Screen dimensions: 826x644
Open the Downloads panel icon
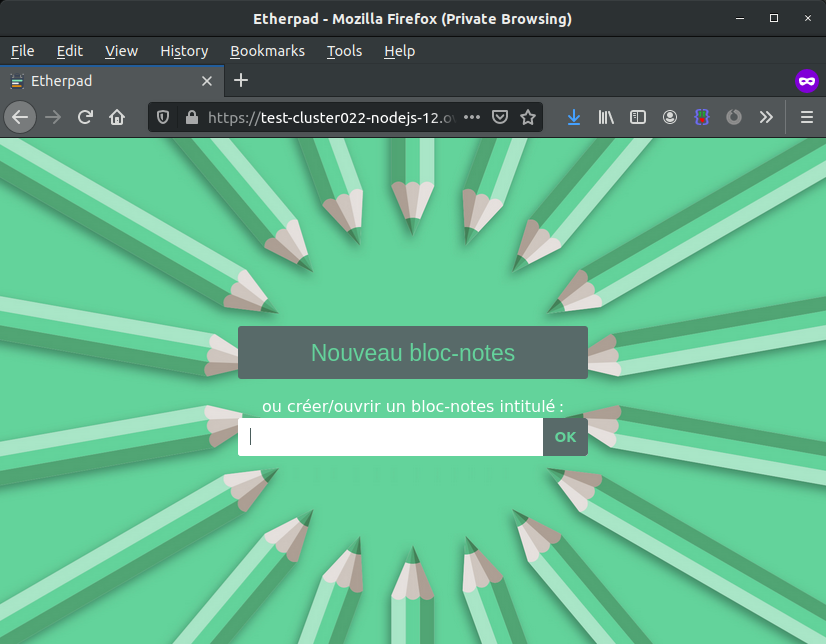(573, 117)
